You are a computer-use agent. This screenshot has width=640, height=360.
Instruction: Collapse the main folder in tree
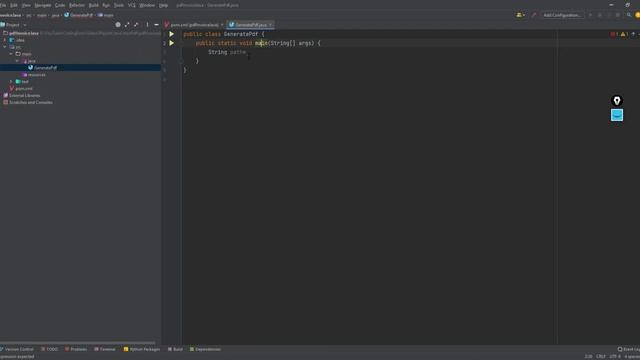pos(11,54)
